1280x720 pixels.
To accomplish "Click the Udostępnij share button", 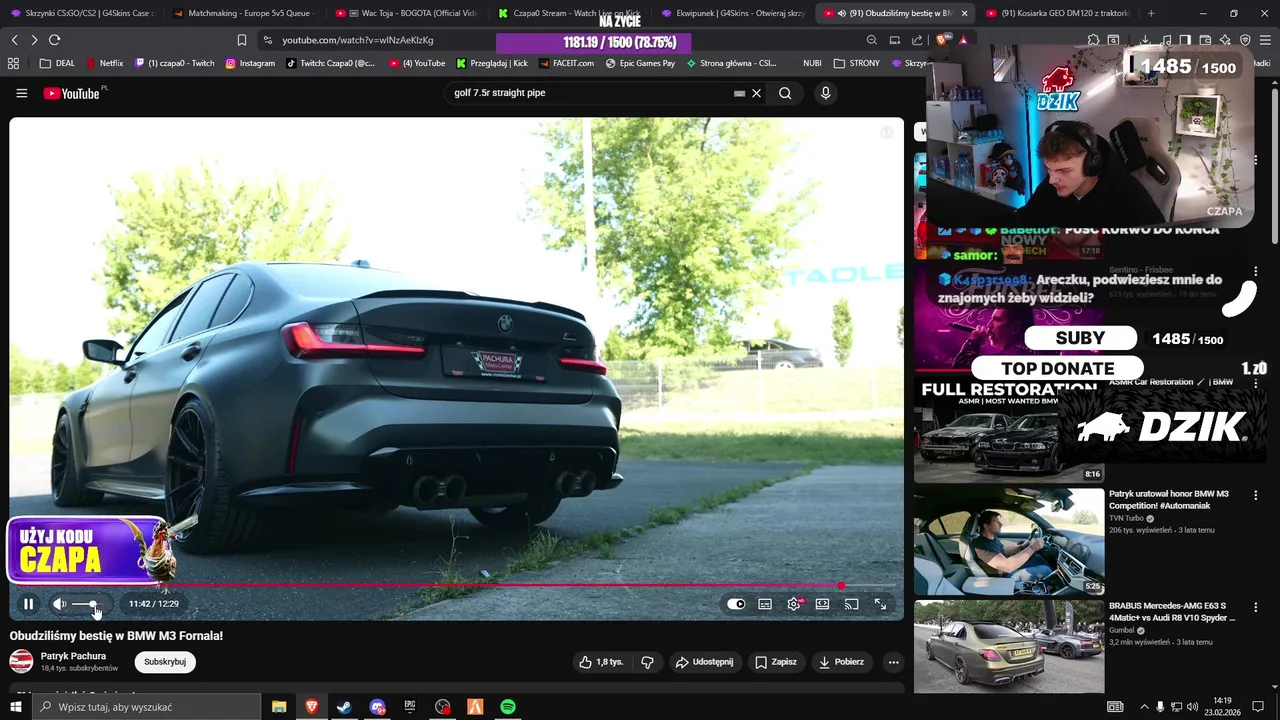I will point(704,662).
